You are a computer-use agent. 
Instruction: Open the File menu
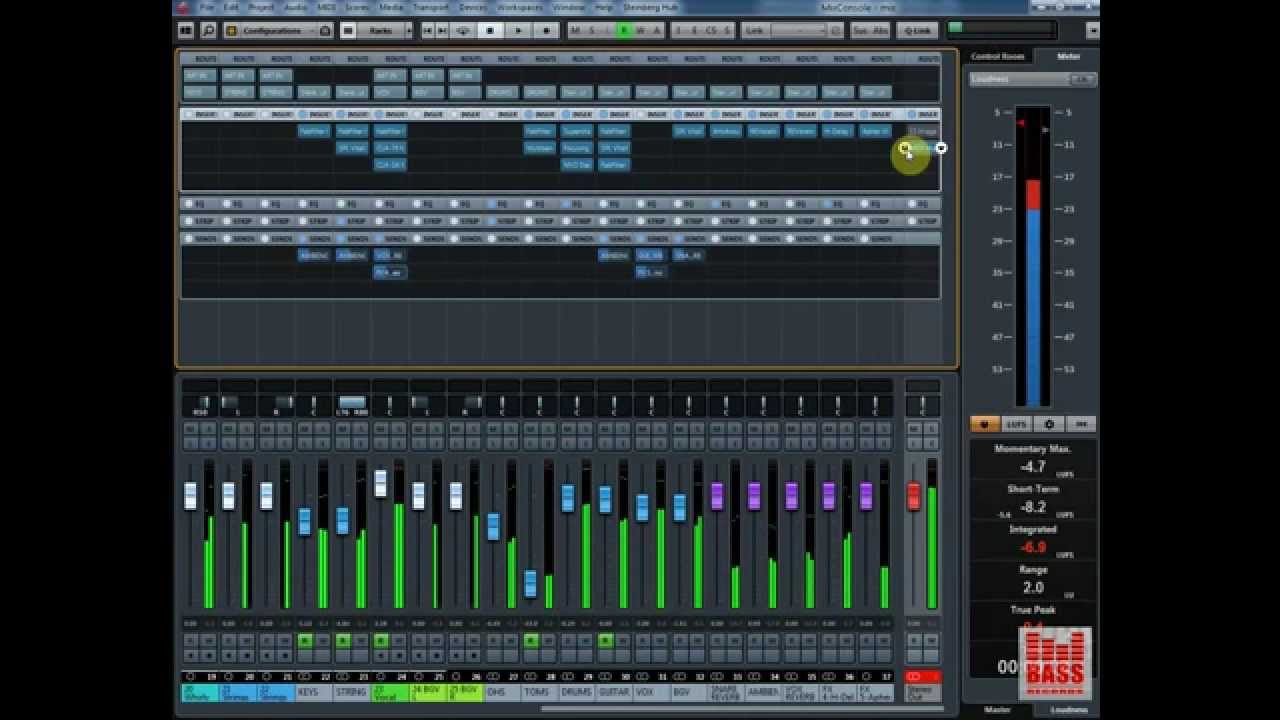(x=207, y=7)
